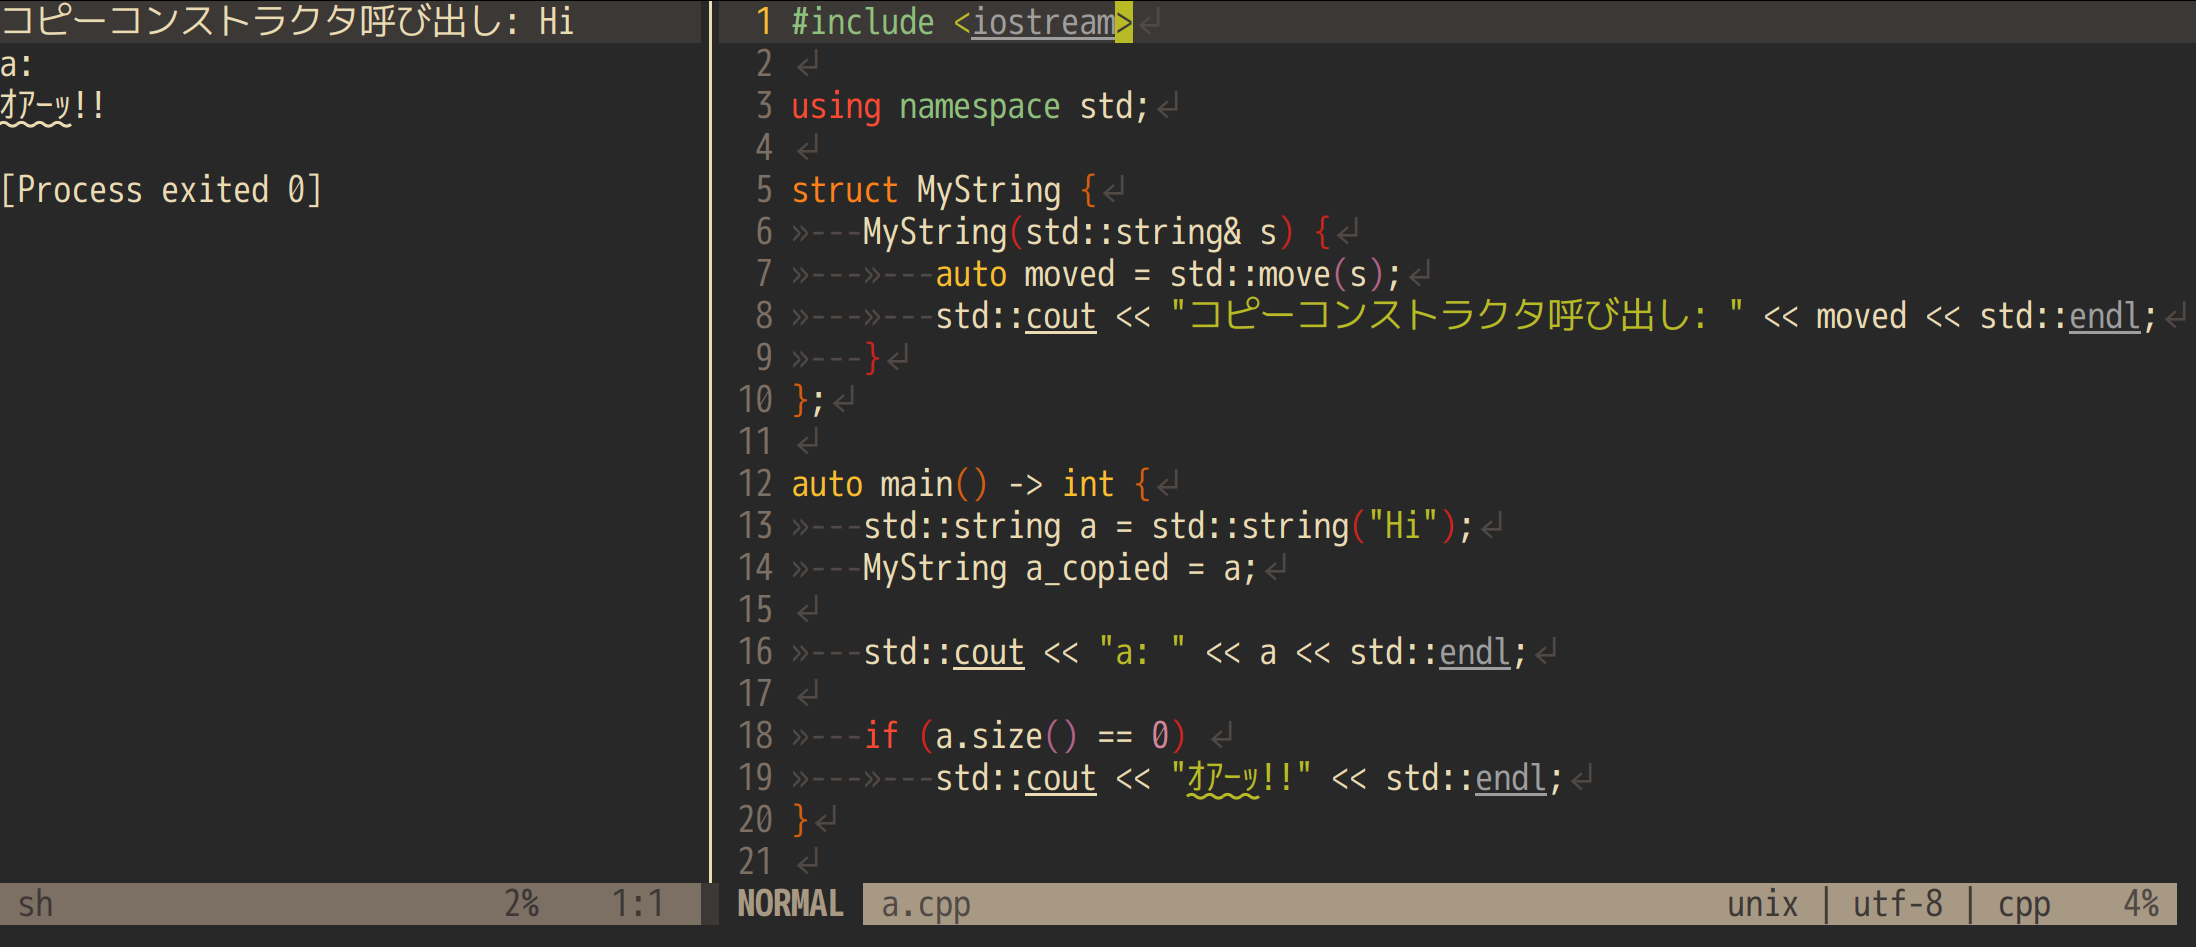The width and height of the screenshot is (2196, 947).
Task: Click line number 11 in the gutter
Action: click(755, 442)
